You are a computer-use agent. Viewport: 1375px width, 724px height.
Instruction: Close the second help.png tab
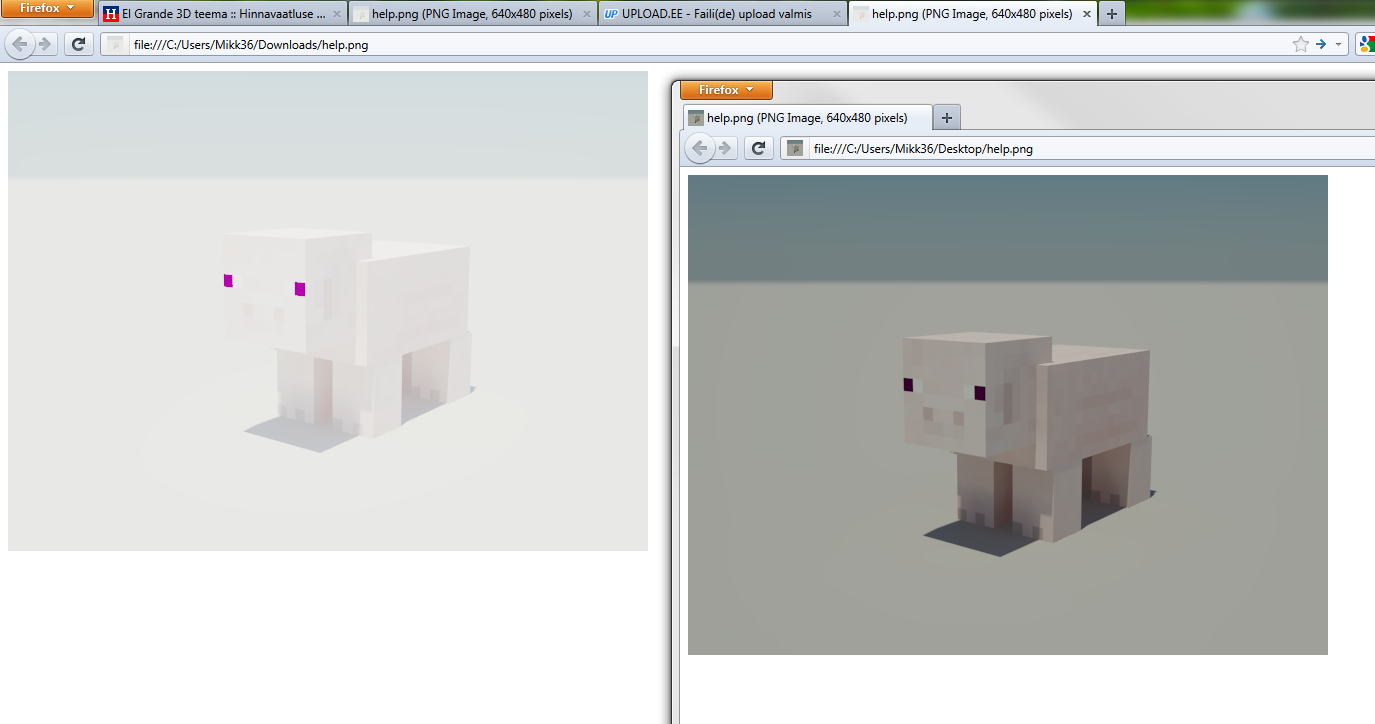587,15
